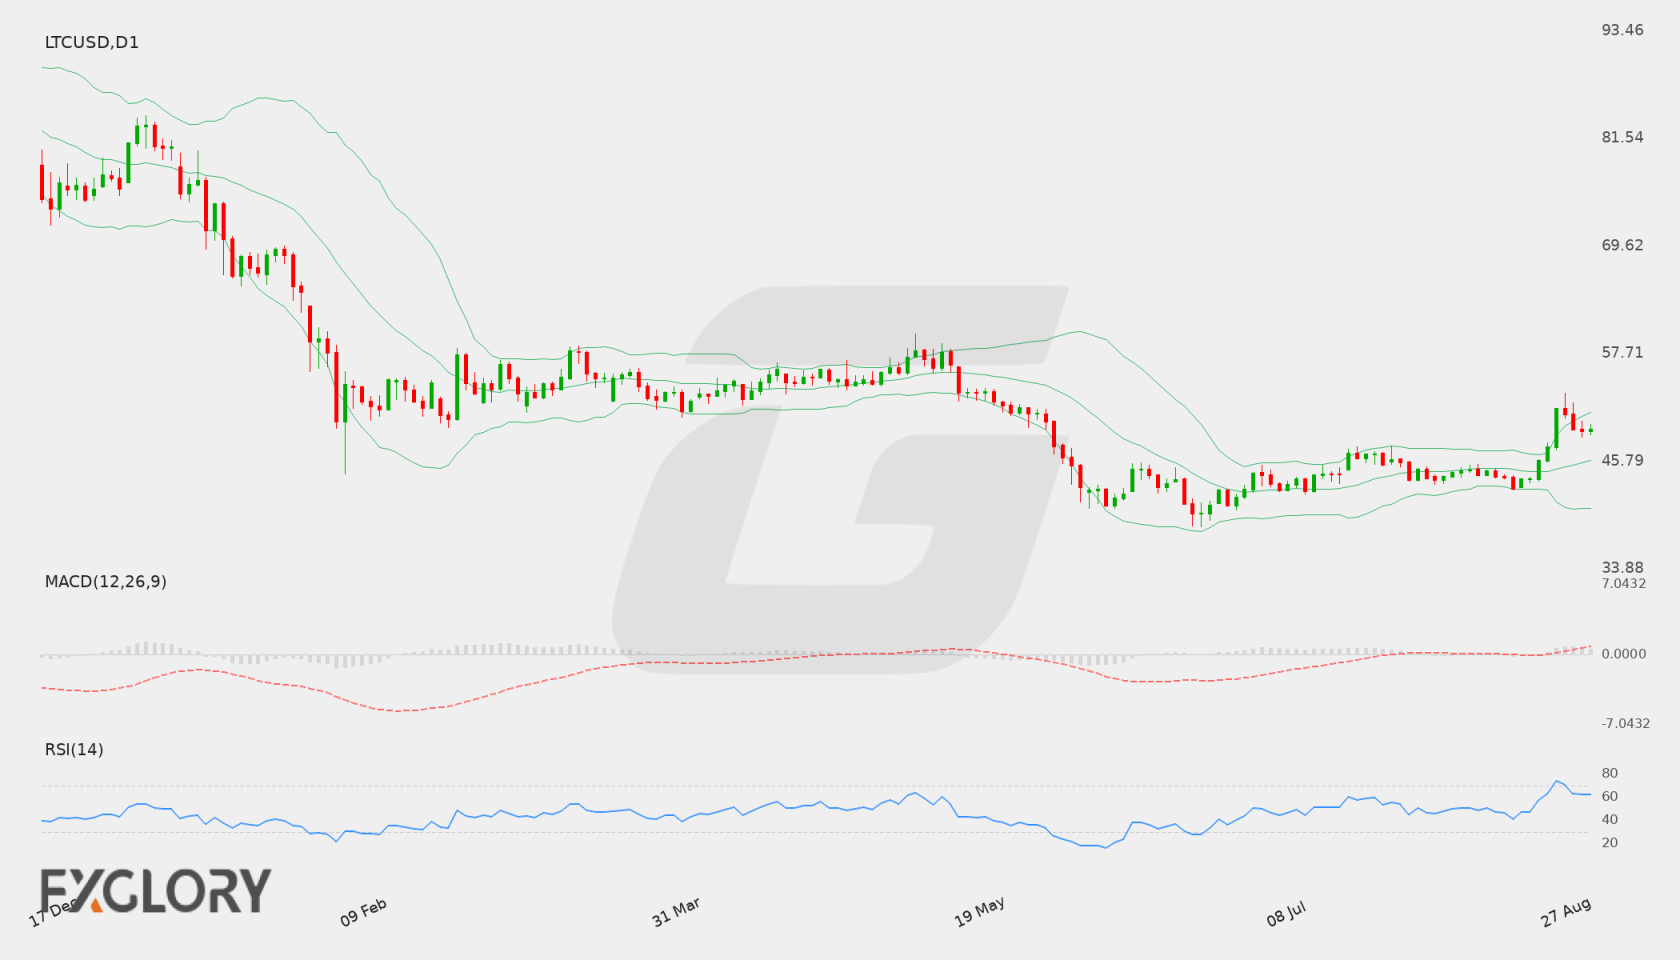Click the RSI(14) indicator label

click(x=74, y=749)
